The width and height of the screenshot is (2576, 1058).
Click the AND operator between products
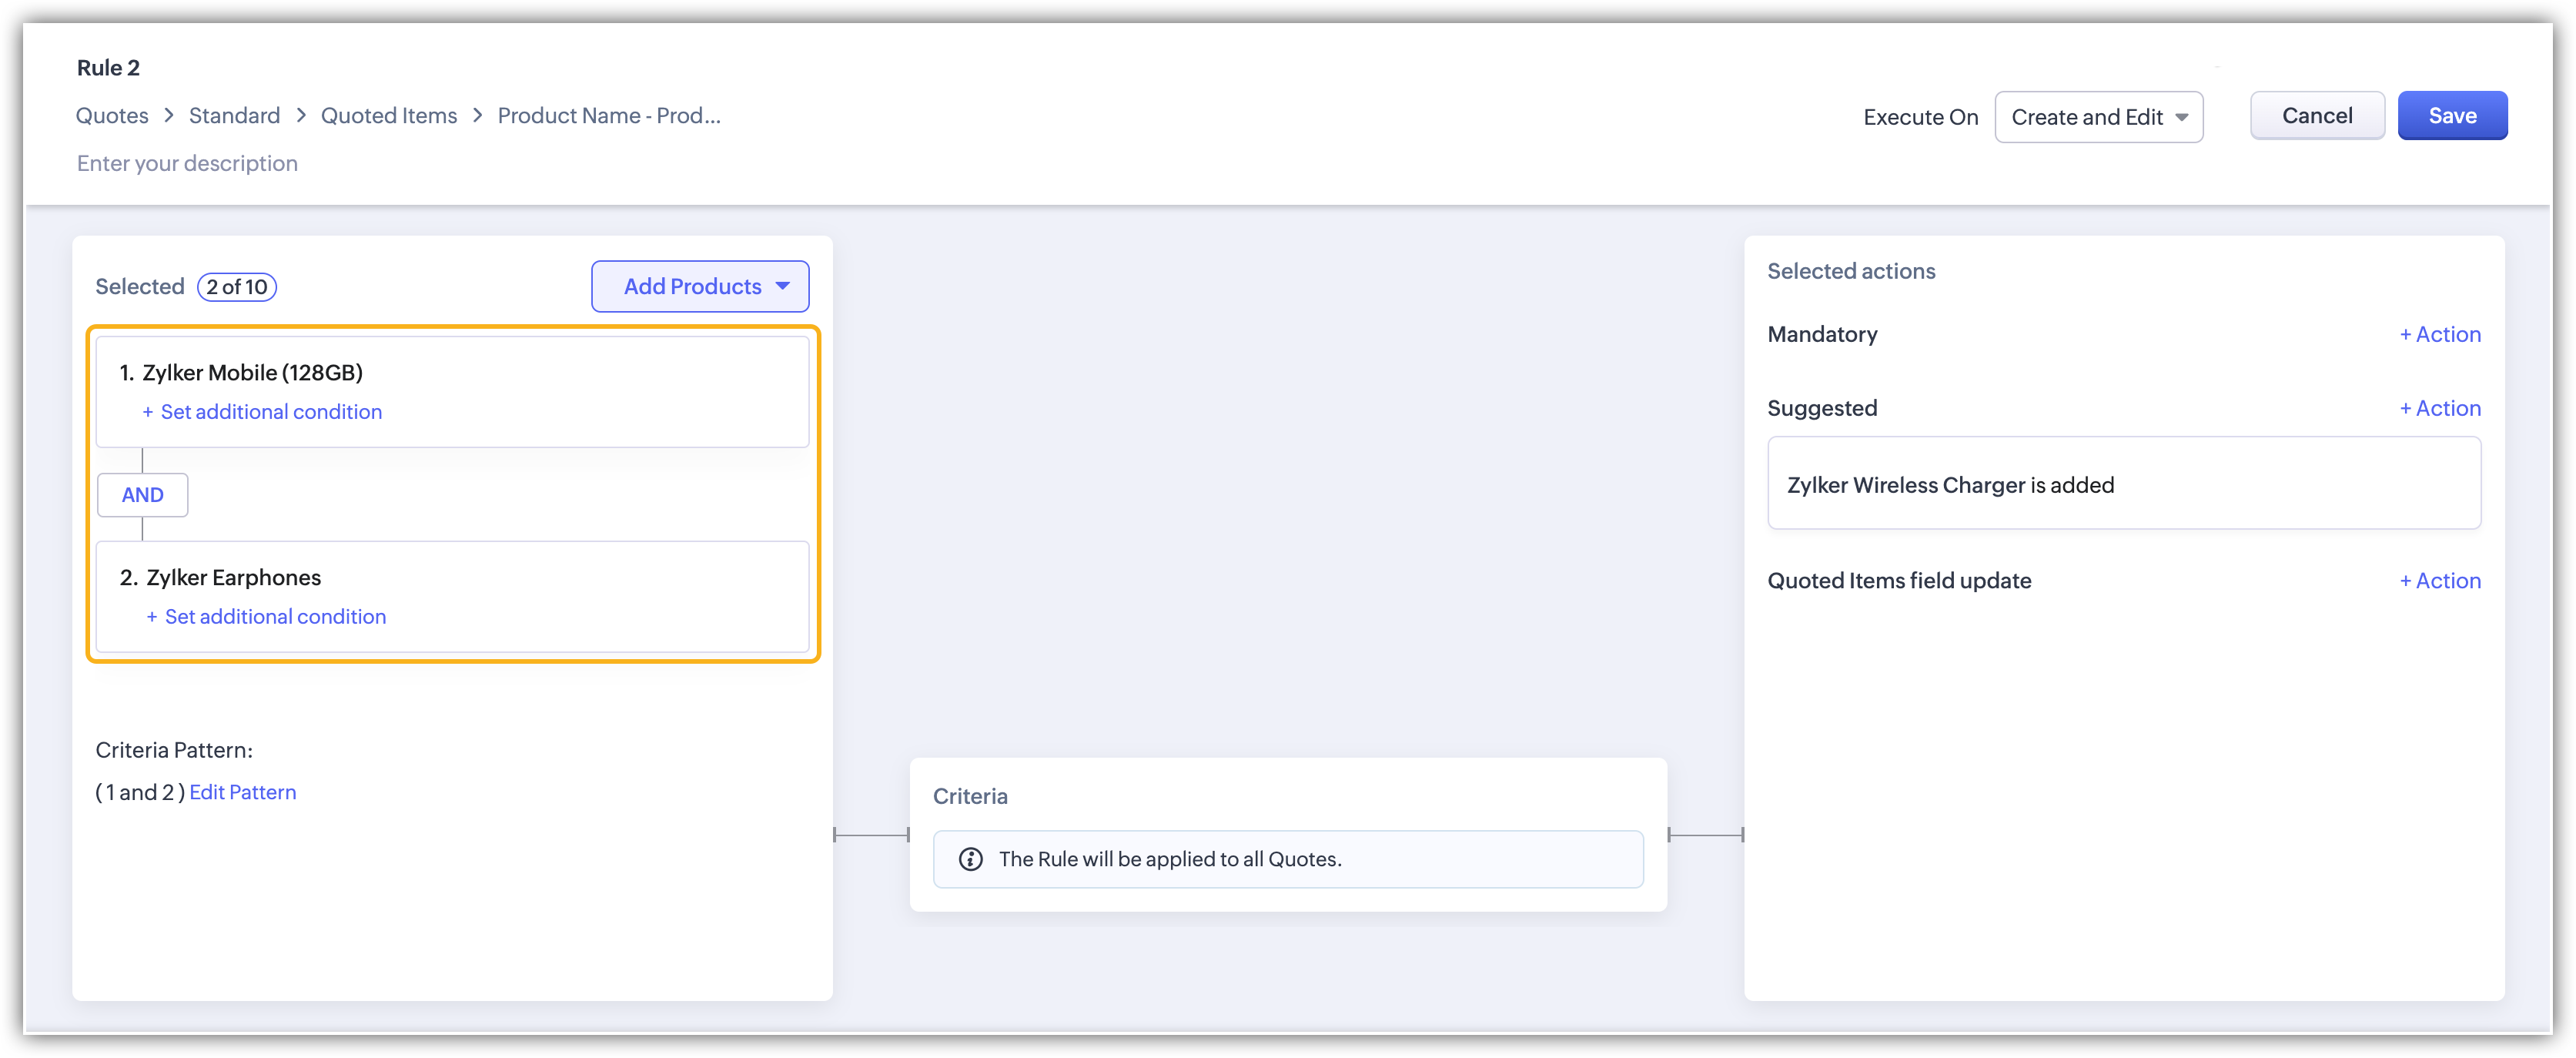coord(142,495)
